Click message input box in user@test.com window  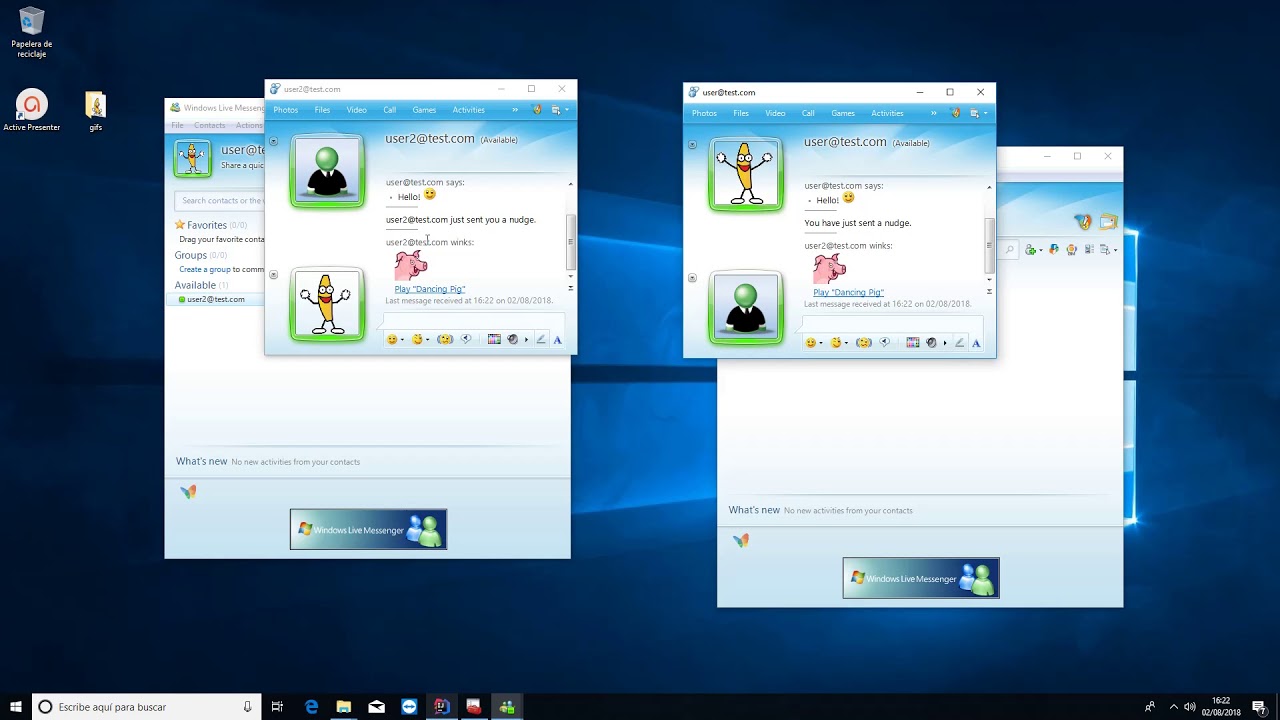coord(892,324)
